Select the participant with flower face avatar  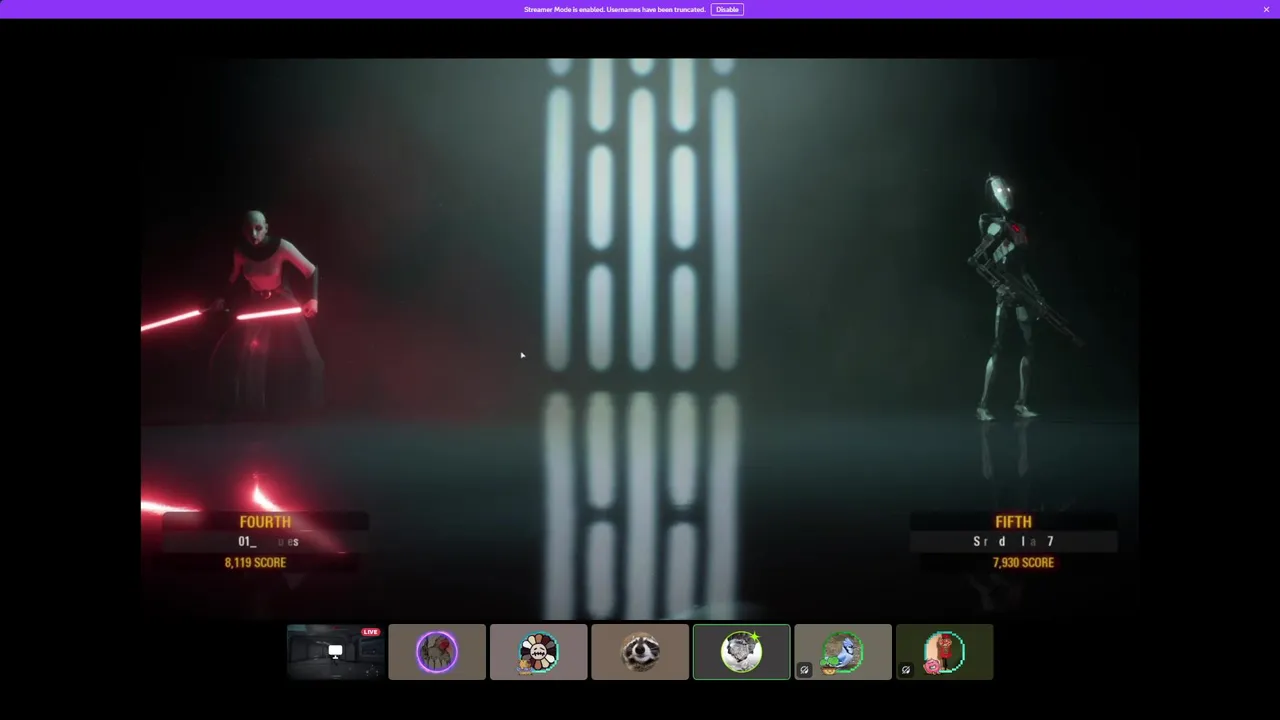pyautogui.click(x=538, y=652)
